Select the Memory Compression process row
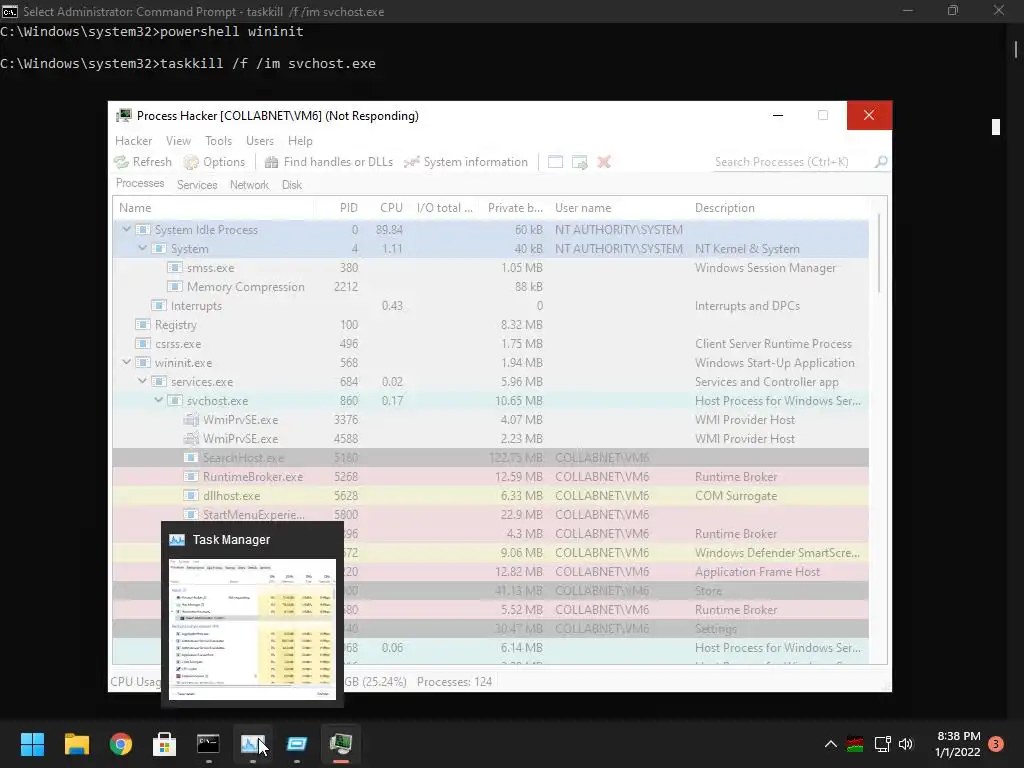 490,287
